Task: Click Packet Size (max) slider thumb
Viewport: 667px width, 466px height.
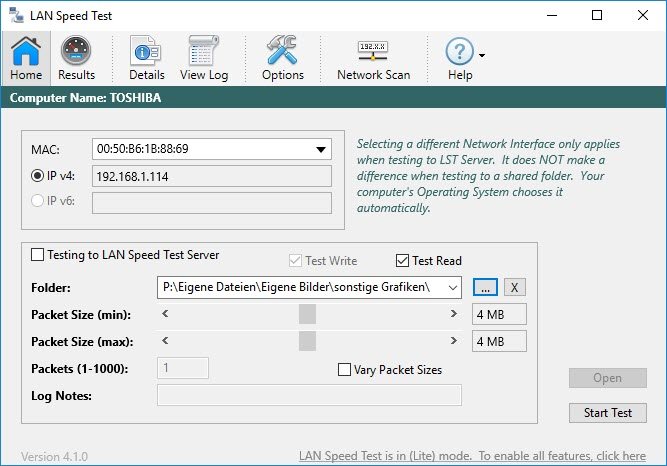Action: click(x=307, y=341)
